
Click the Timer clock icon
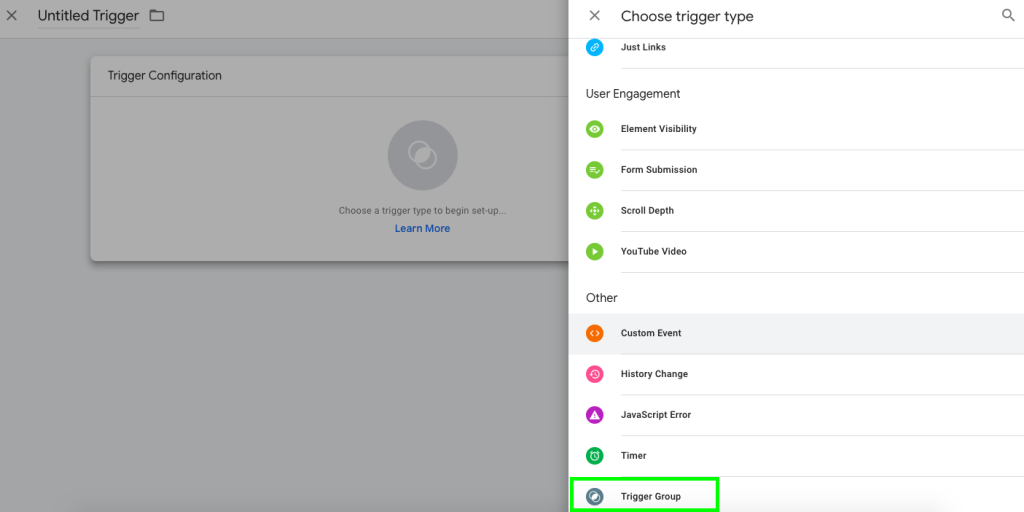point(595,456)
